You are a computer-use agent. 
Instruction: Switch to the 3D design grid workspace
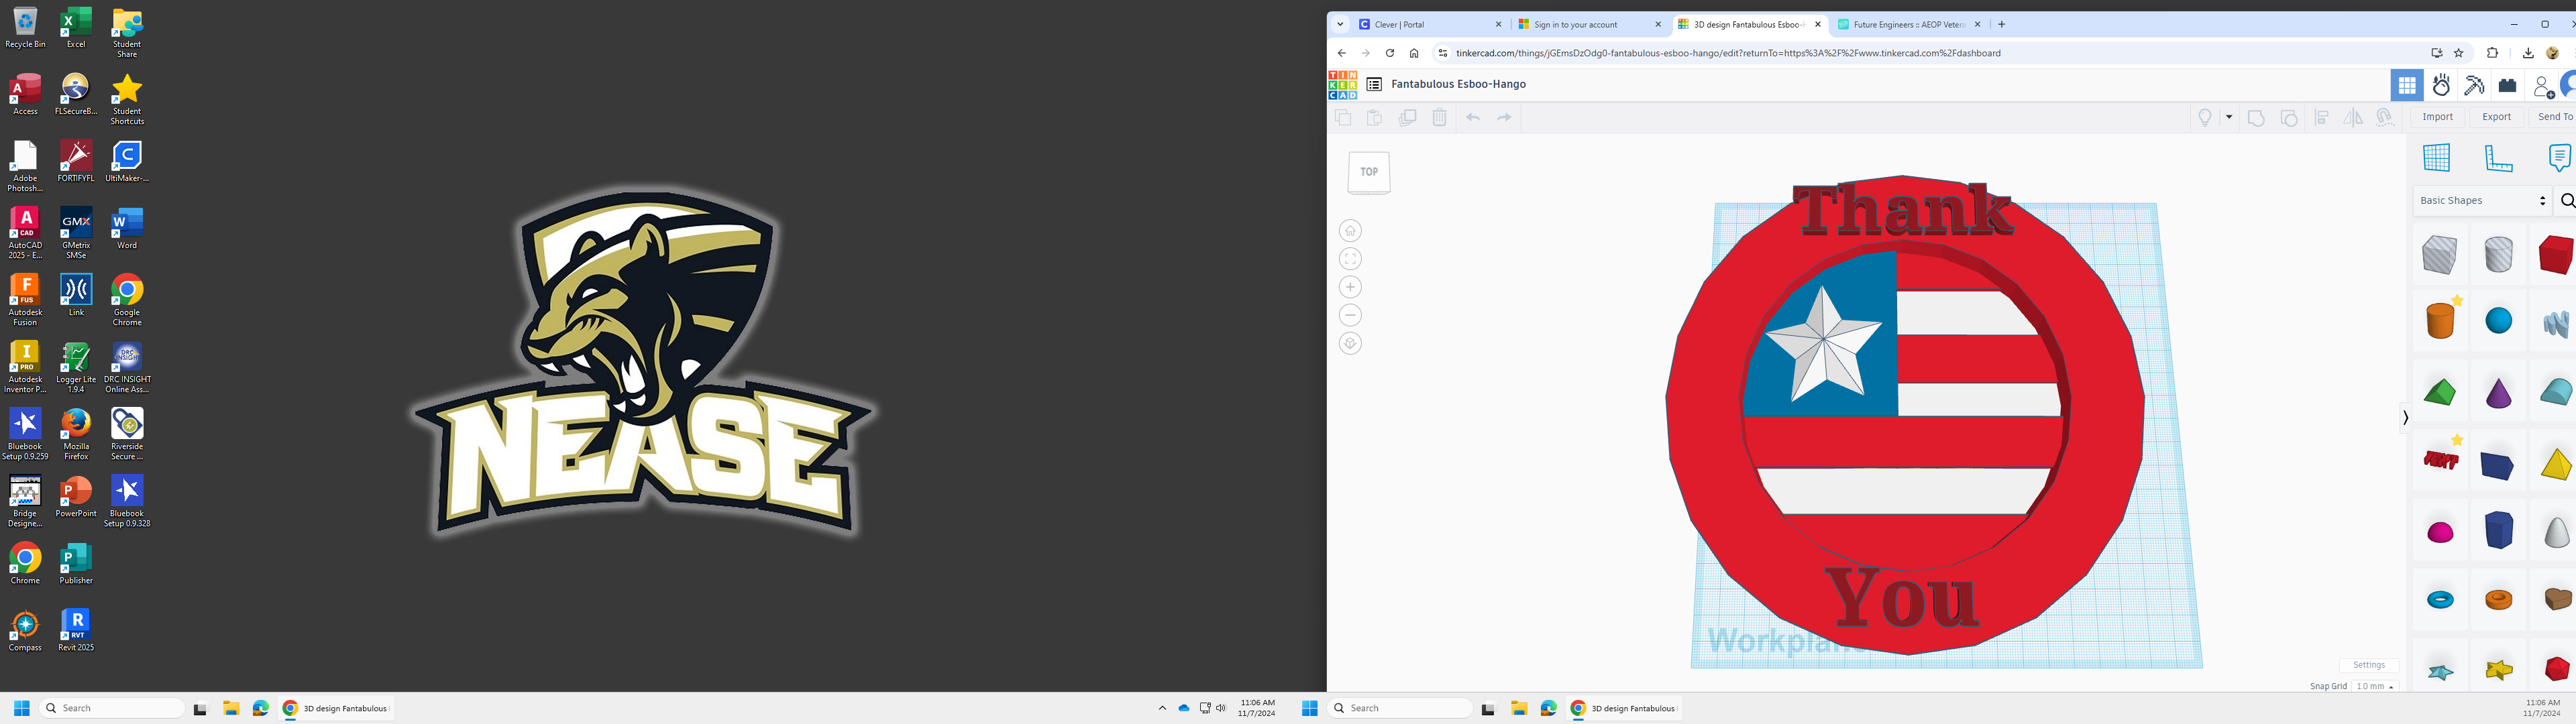(x=2407, y=86)
